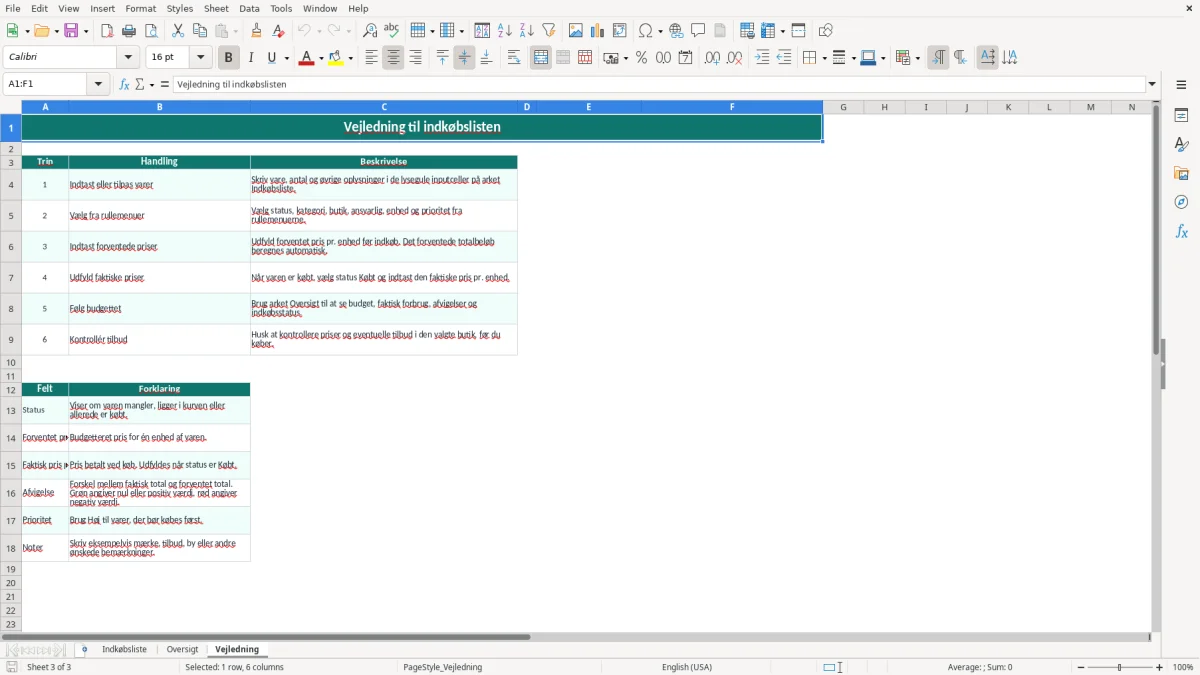The height and width of the screenshot is (675, 1200).
Task: Open the sidebar Gallery deck
Action: [x=1181, y=174]
